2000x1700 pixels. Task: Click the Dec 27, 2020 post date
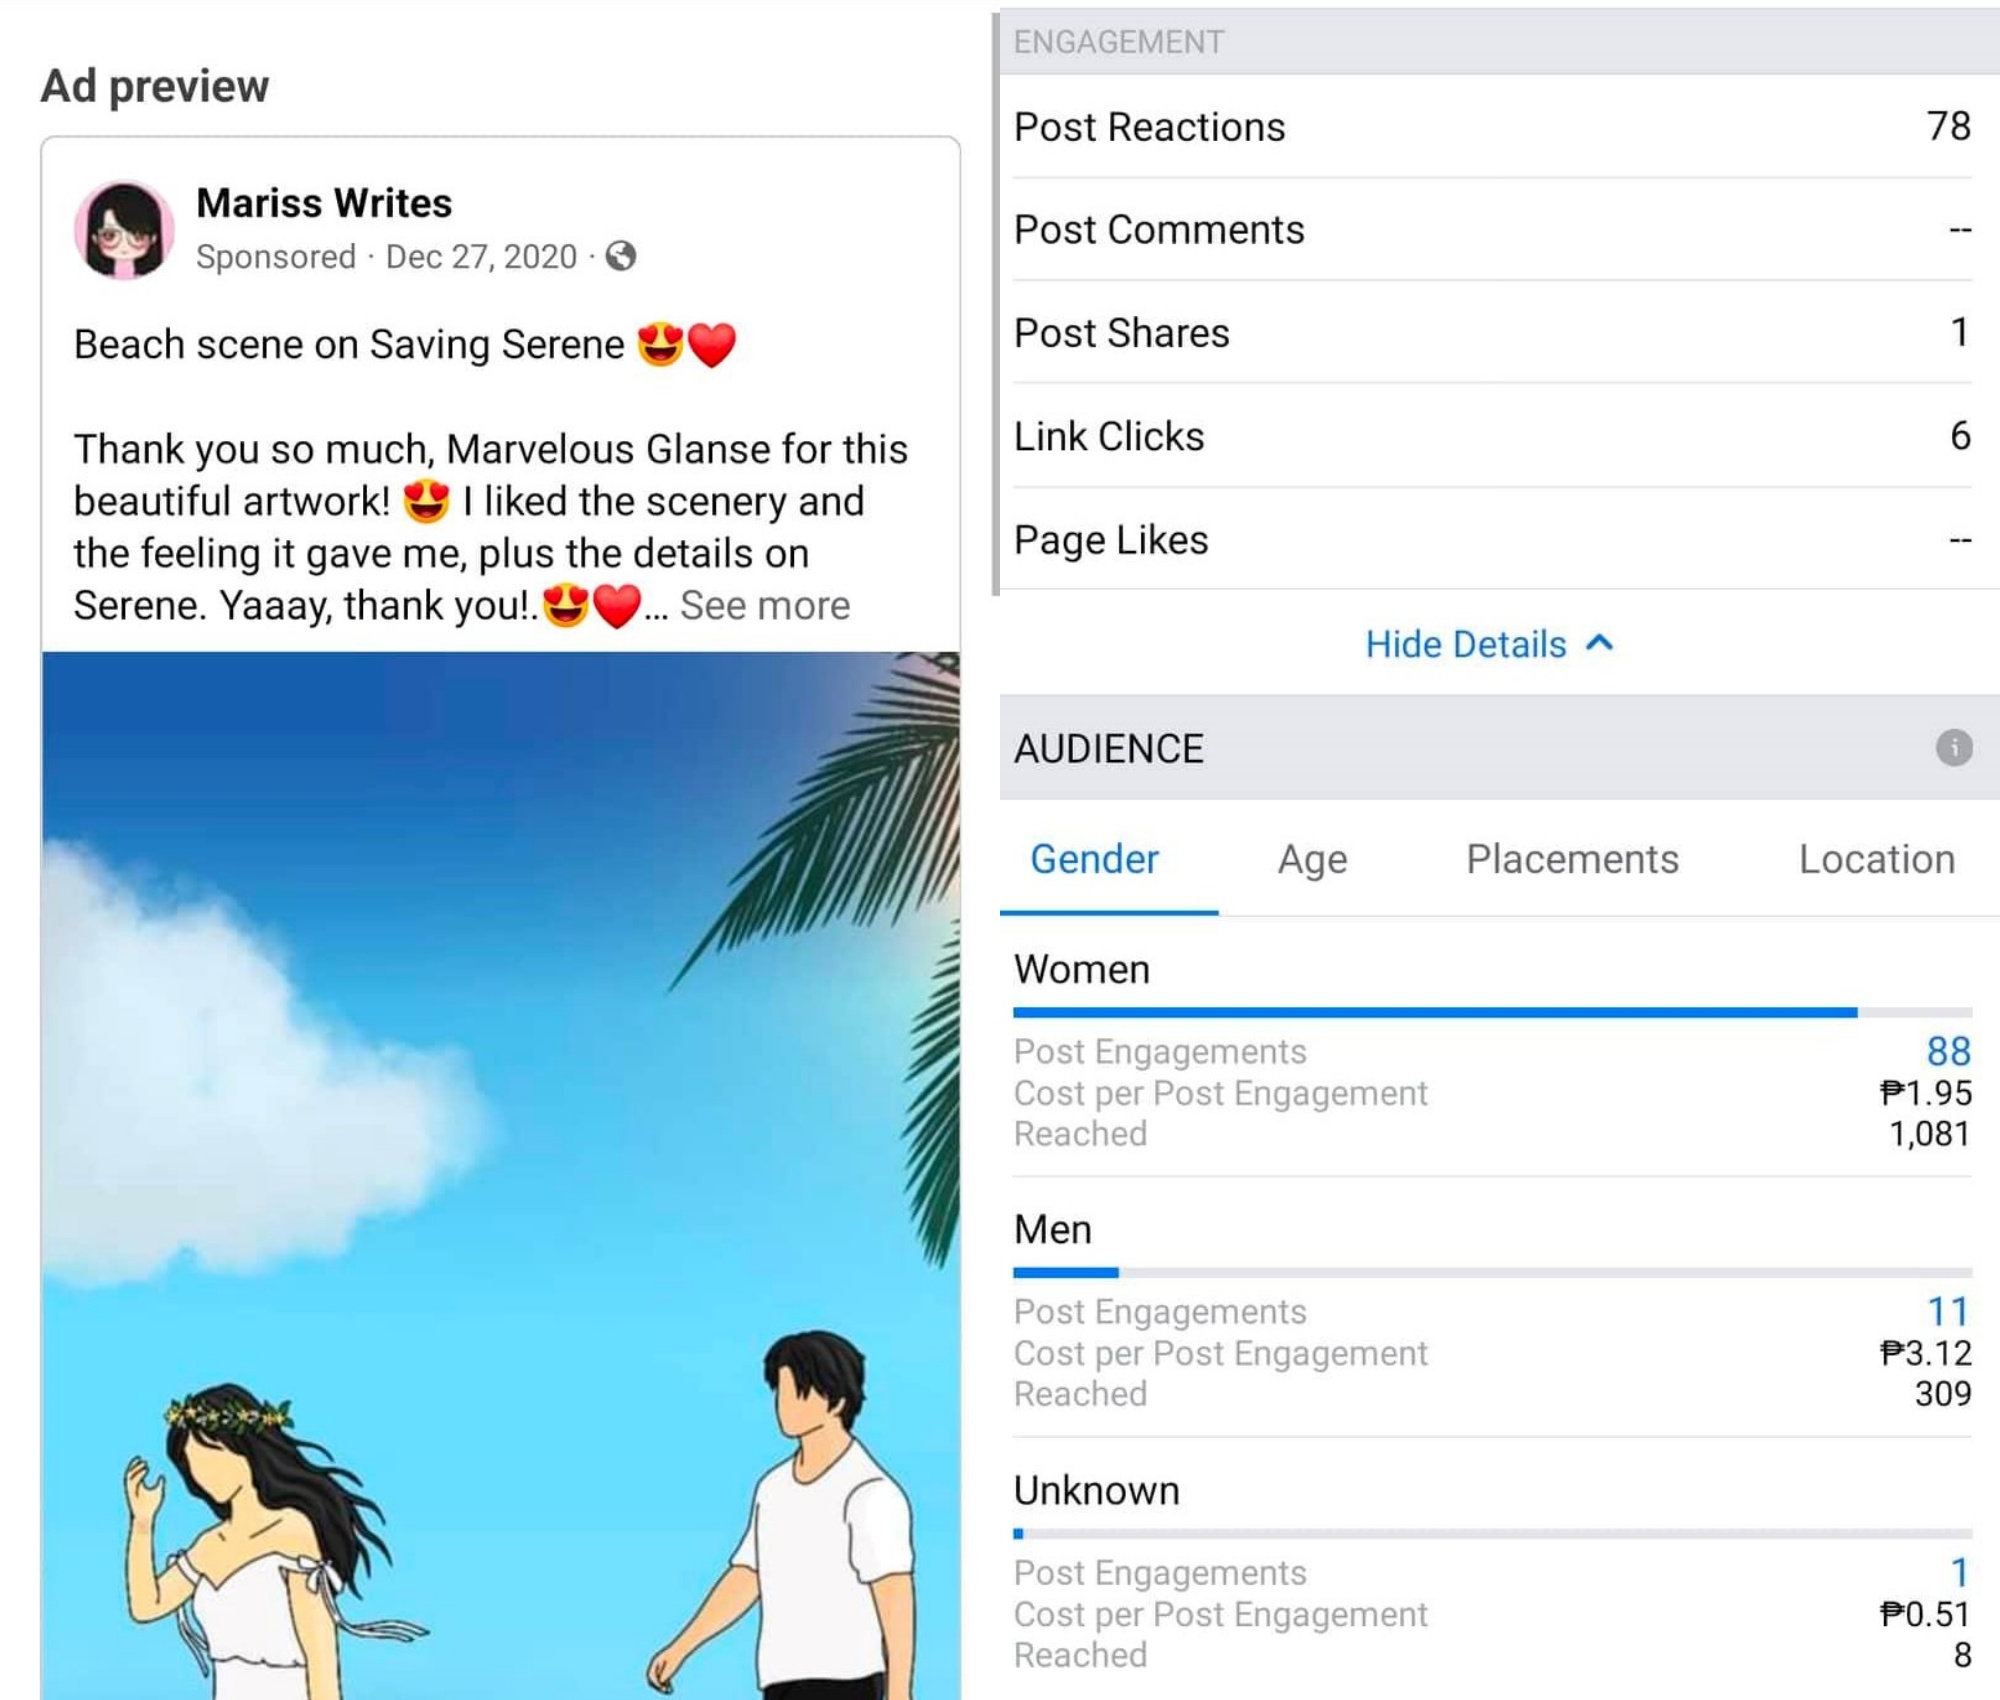(x=481, y=257)
